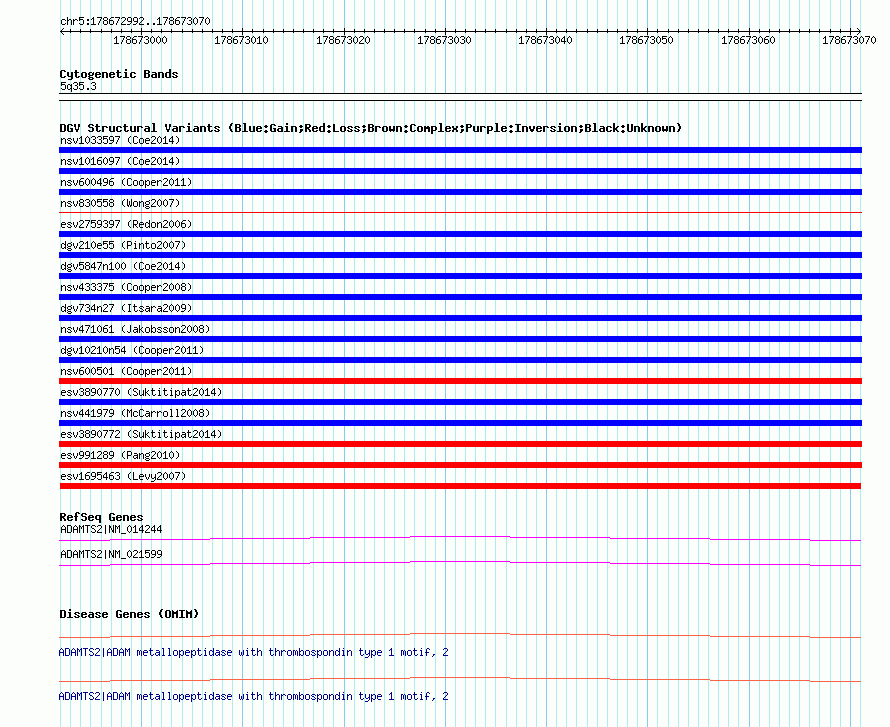890x727 pixels.
Task: Select ruler position 178673060
Action: pos(748,40)
